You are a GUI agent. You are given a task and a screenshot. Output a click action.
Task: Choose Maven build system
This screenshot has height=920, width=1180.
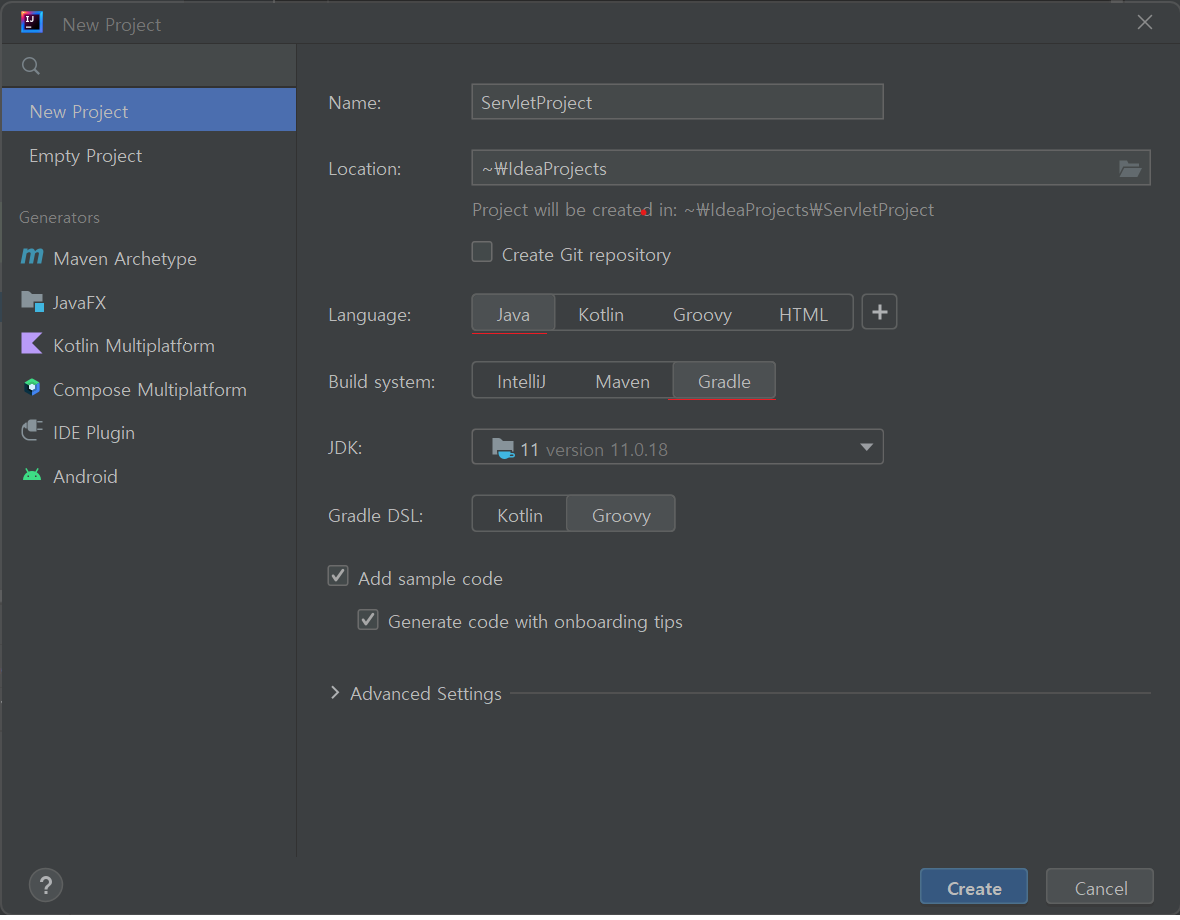click(622, 382)
